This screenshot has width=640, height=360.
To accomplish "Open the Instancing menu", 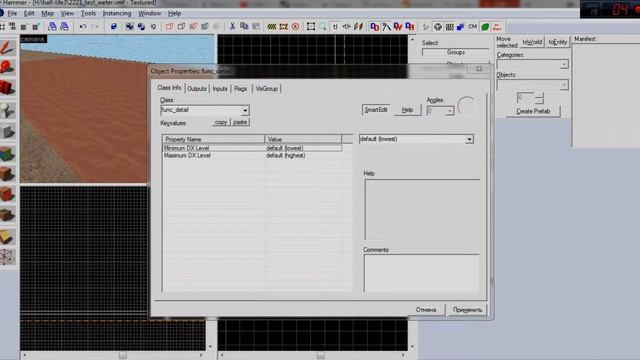I will (117, 13).
